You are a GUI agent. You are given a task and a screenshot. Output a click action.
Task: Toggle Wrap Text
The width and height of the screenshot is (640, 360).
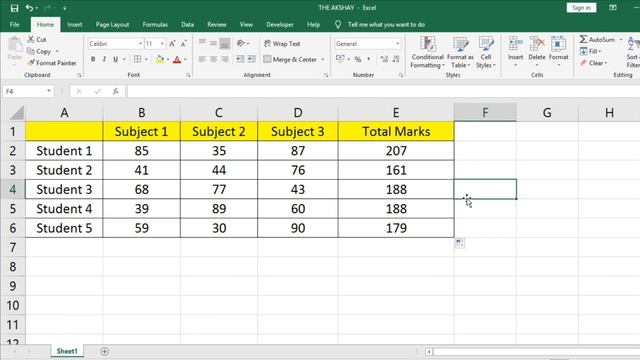282,44
